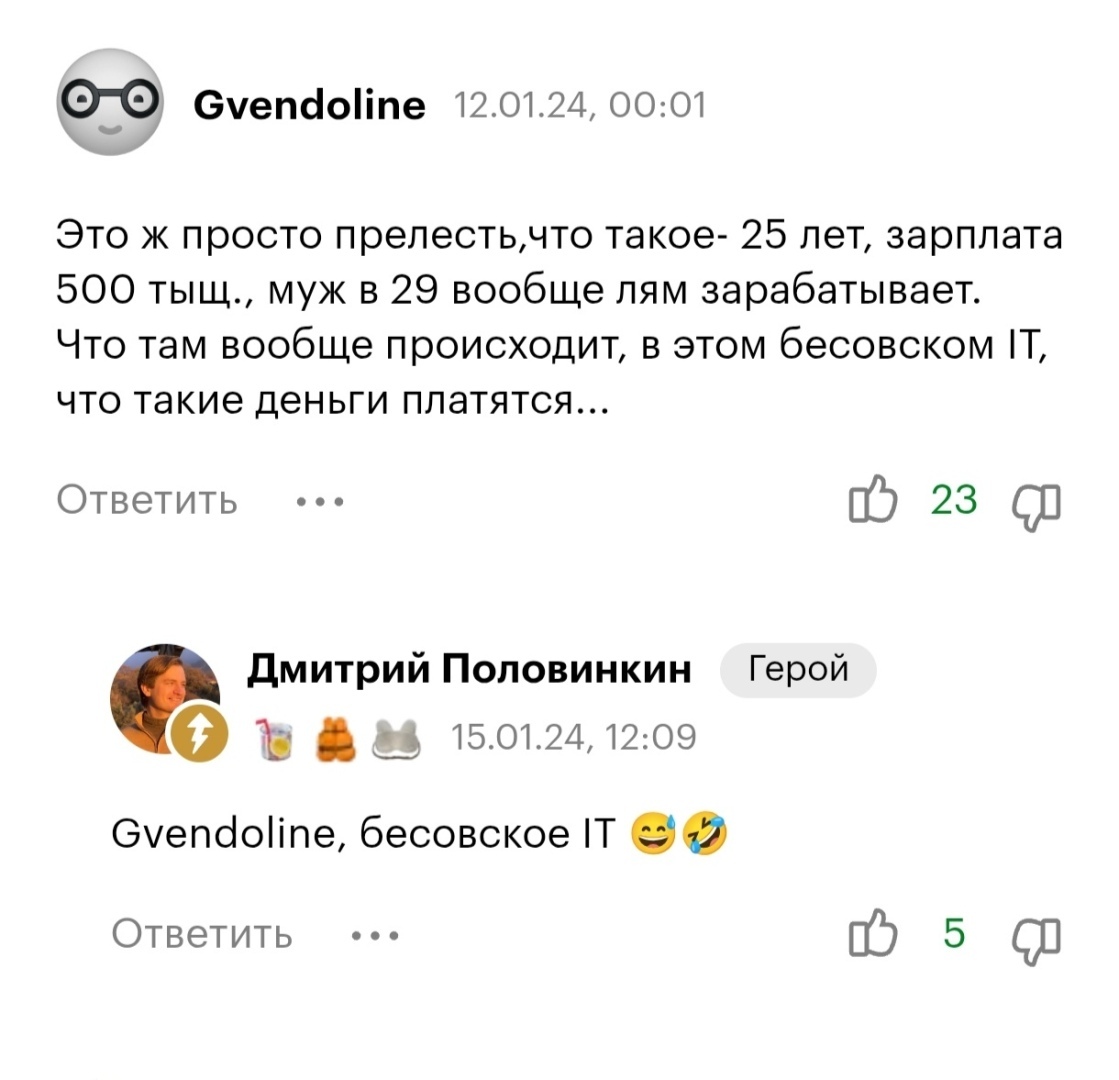
Task: Open the Герой badge next to Дмитрий
Action: pyautogui.click(x=798, y=670)
